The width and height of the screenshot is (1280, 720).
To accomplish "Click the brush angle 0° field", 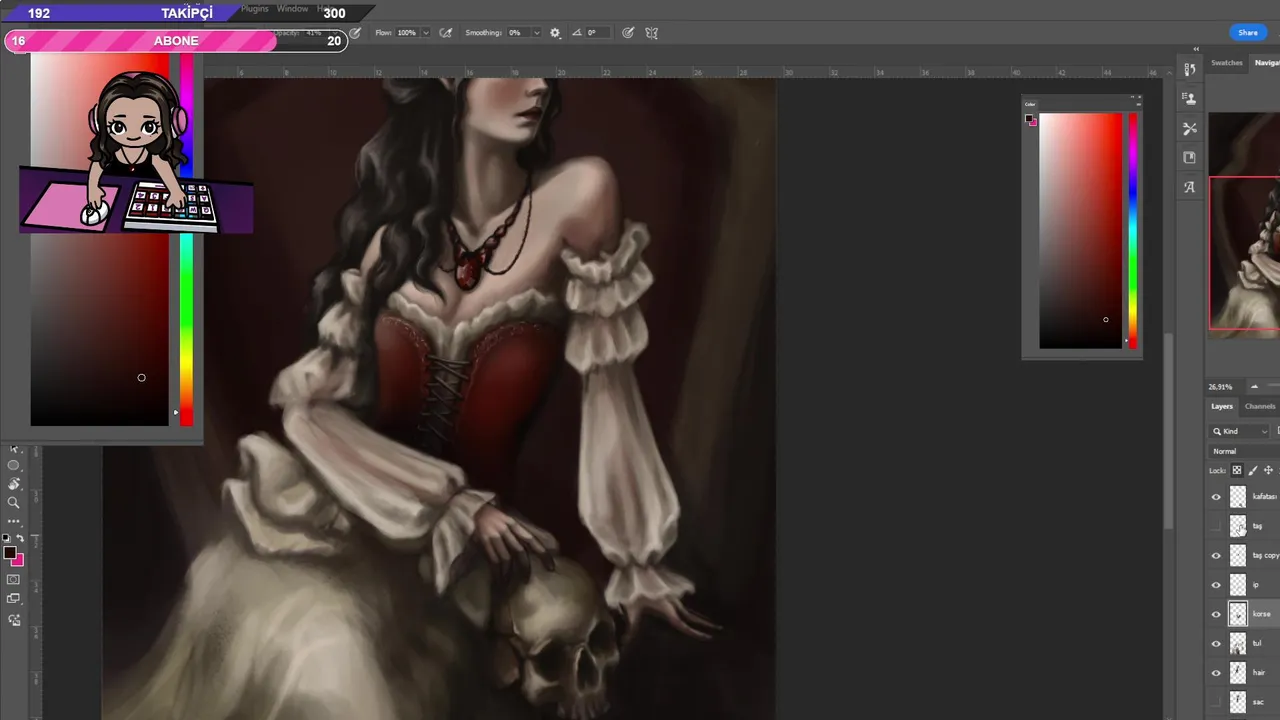I will point(598,33).
